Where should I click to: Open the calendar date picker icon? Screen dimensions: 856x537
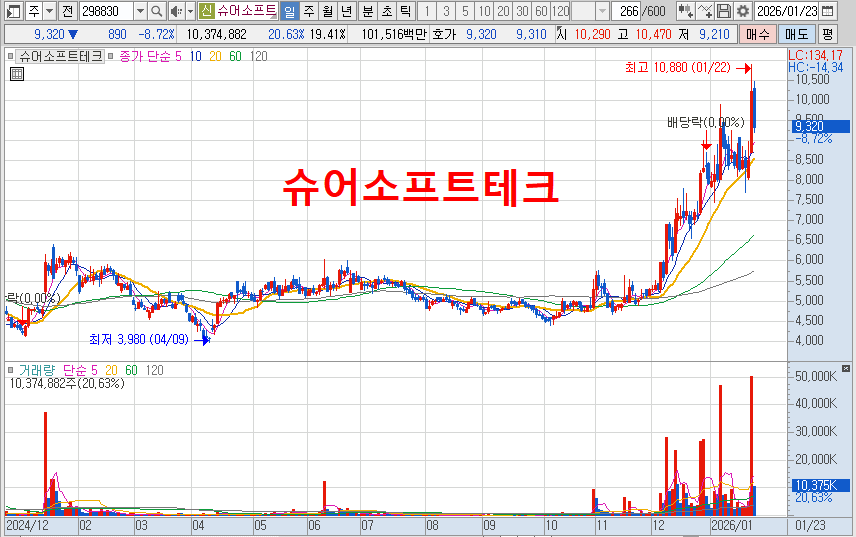coord(828,11)
